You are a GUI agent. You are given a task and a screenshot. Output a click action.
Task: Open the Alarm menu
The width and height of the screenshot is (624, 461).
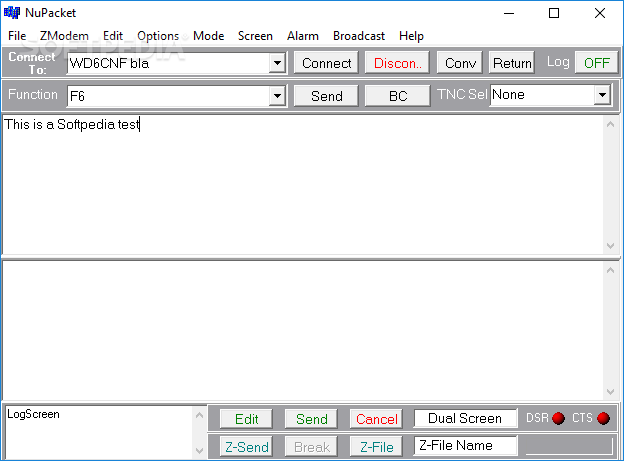tap(303, 36)
